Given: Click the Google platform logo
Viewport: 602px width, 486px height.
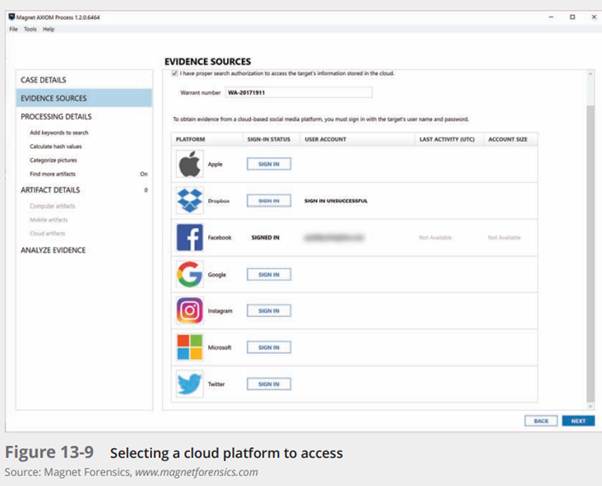Looking at the screenshot, I should pos(190,274).
